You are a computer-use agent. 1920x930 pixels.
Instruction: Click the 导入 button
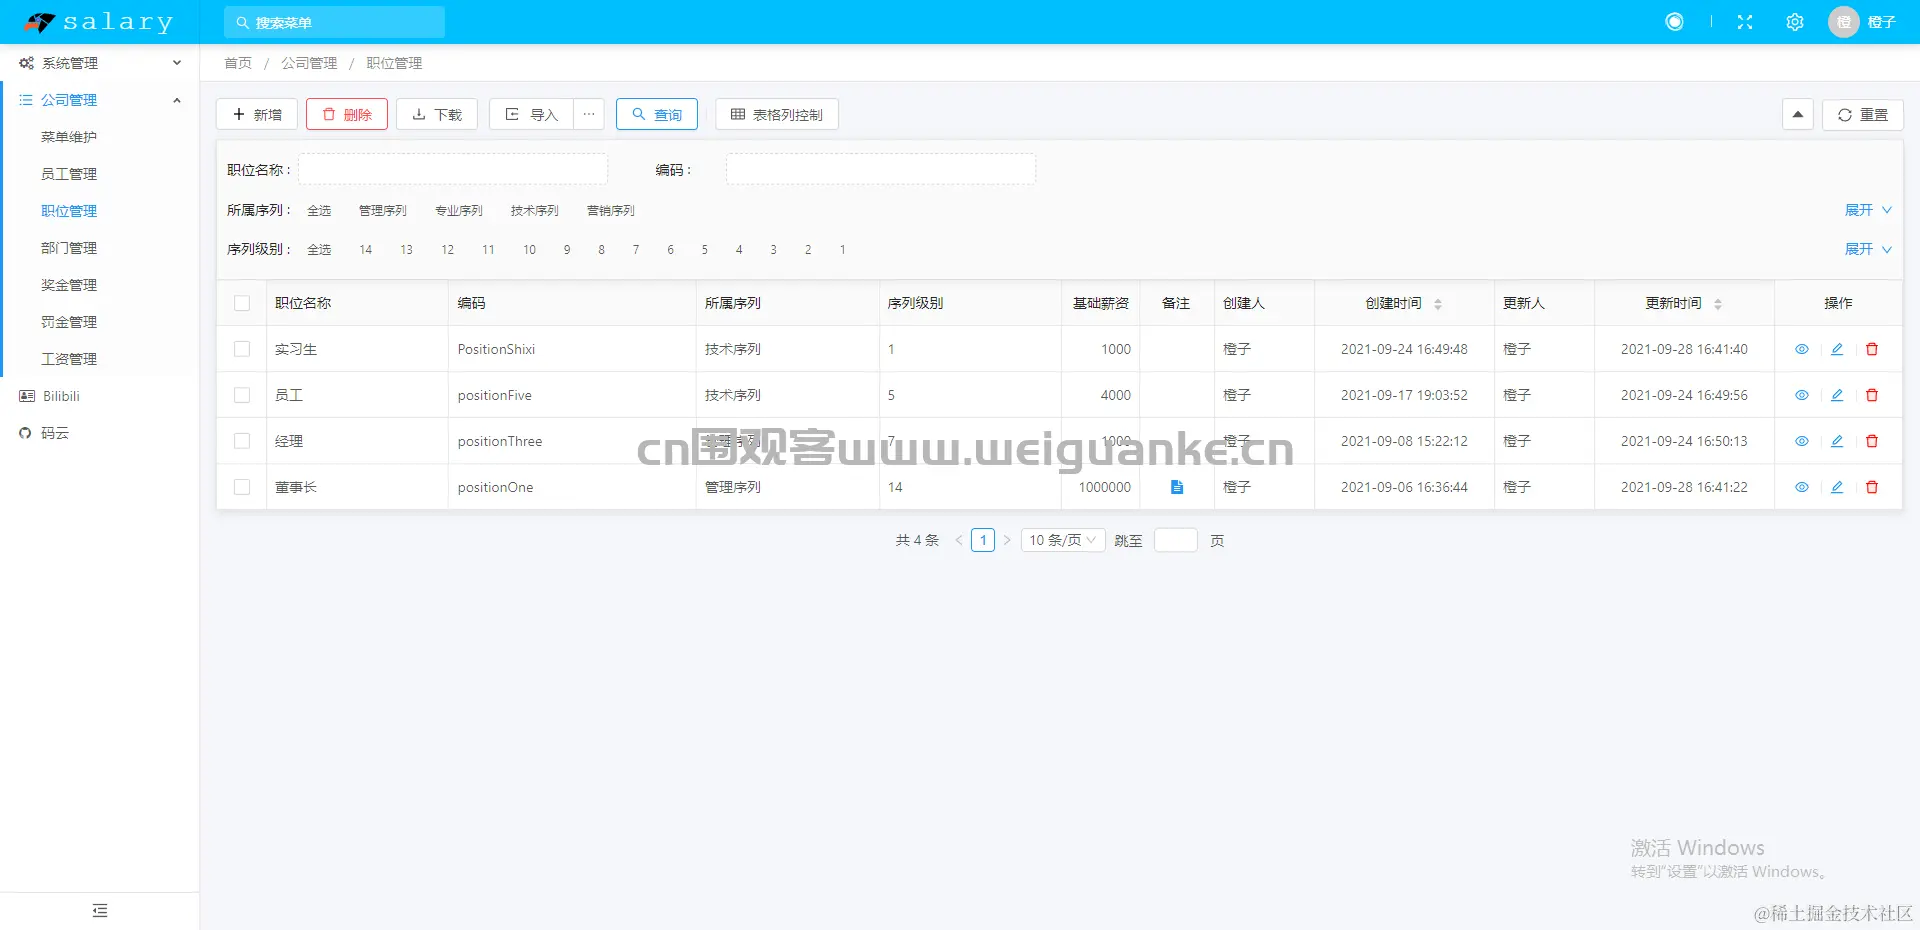(531, 114)
